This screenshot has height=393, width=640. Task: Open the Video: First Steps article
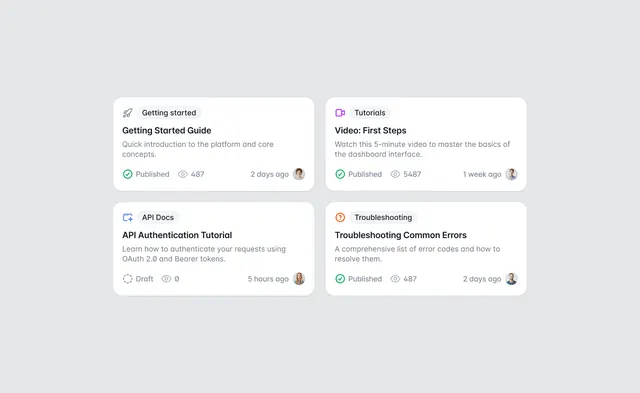pos(370,131)
